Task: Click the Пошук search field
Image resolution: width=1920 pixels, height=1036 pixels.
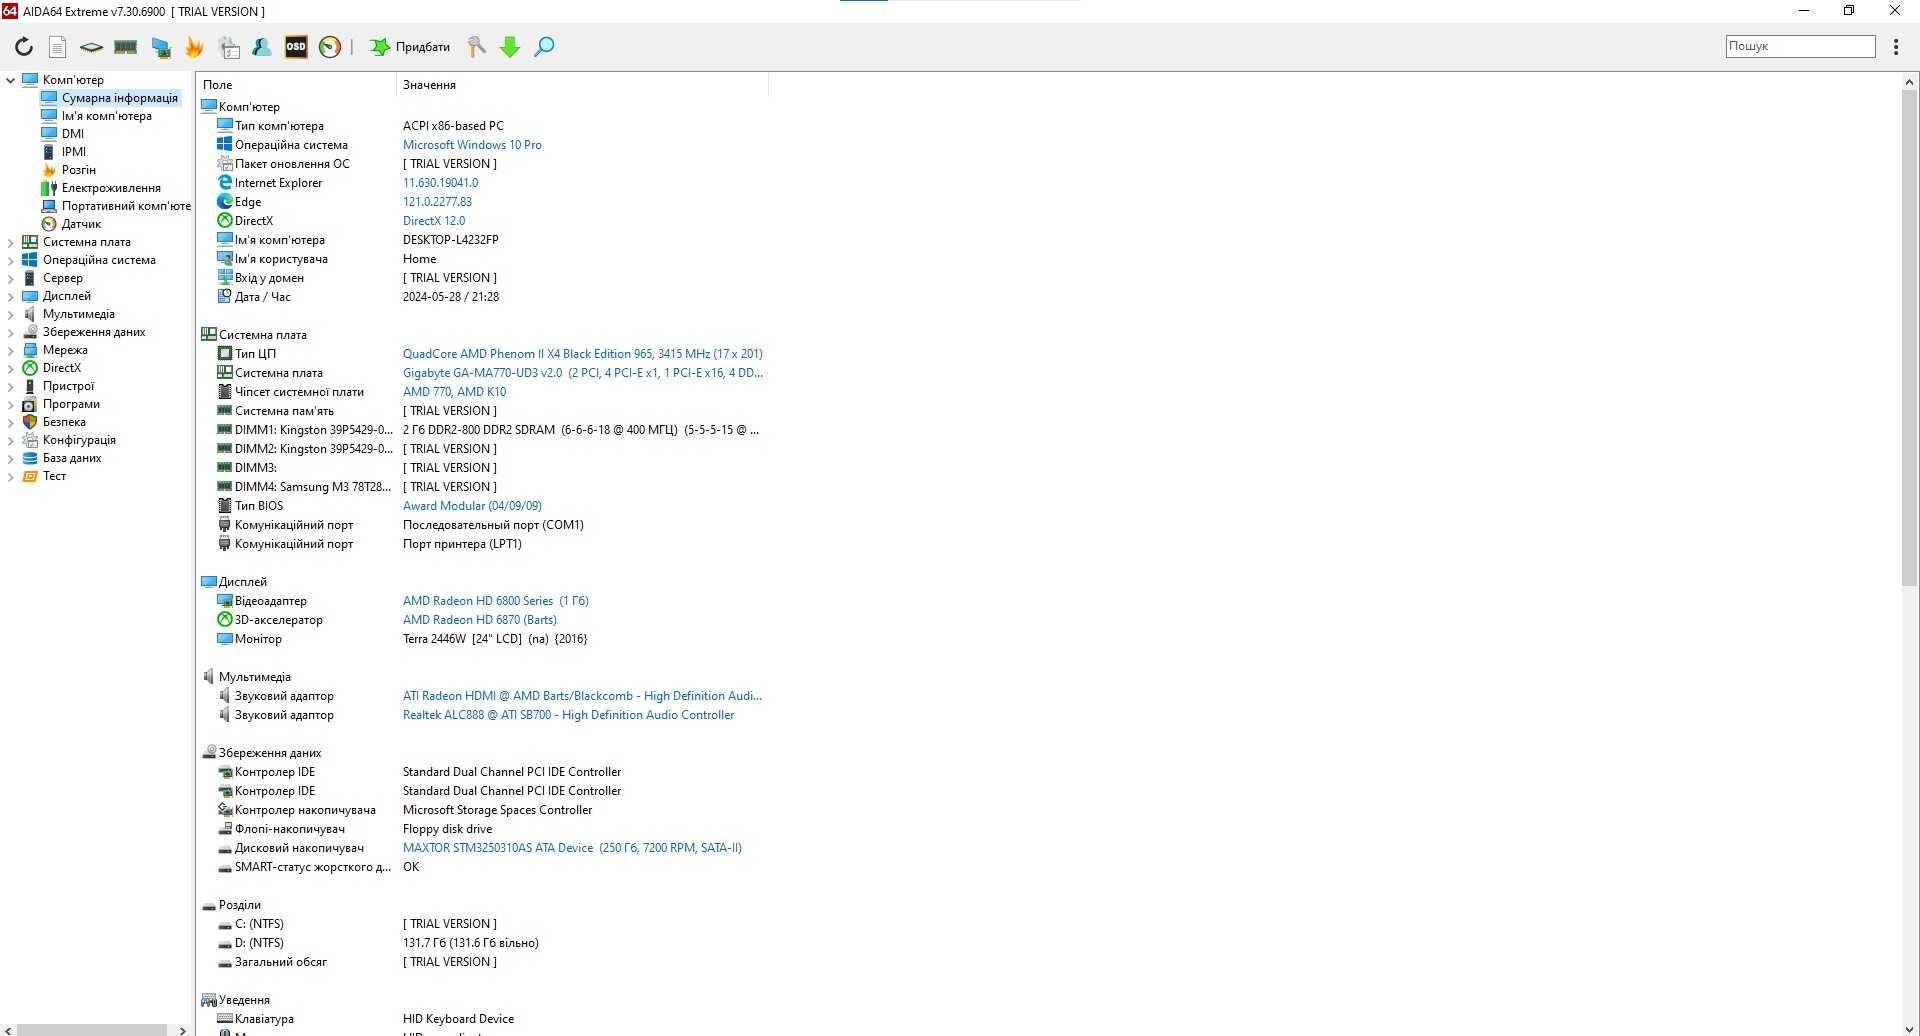Action: click(x=1800, y=46)
